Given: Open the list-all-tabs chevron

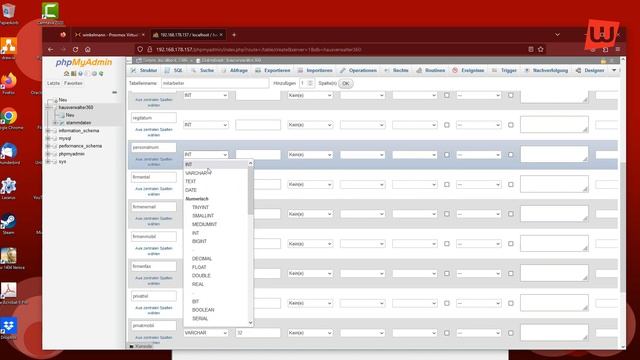Looking at the screenshot, I should point(558,35).
